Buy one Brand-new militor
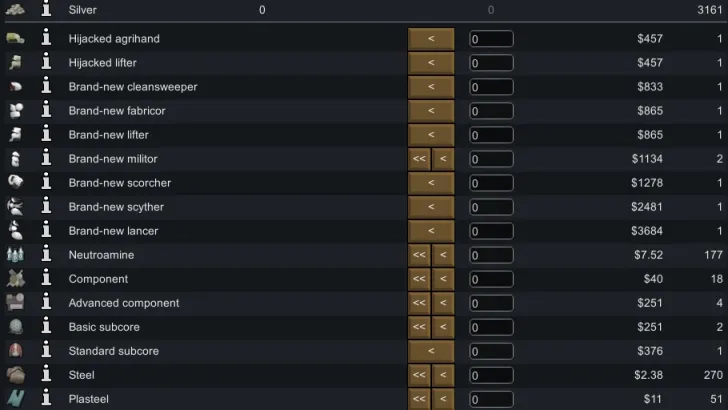 (443, 159)
